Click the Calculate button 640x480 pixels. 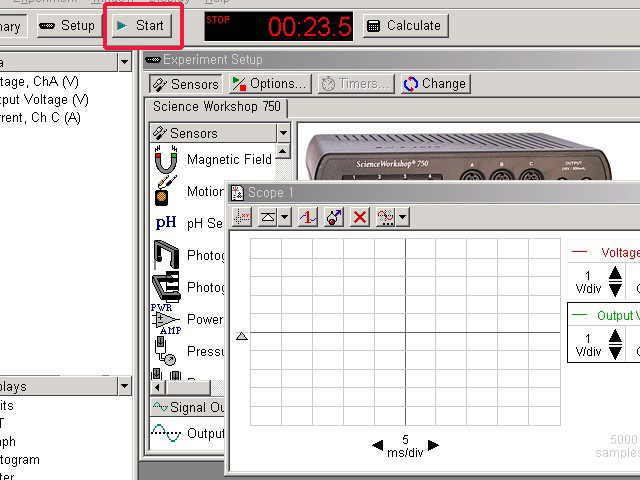click(403, 25)
